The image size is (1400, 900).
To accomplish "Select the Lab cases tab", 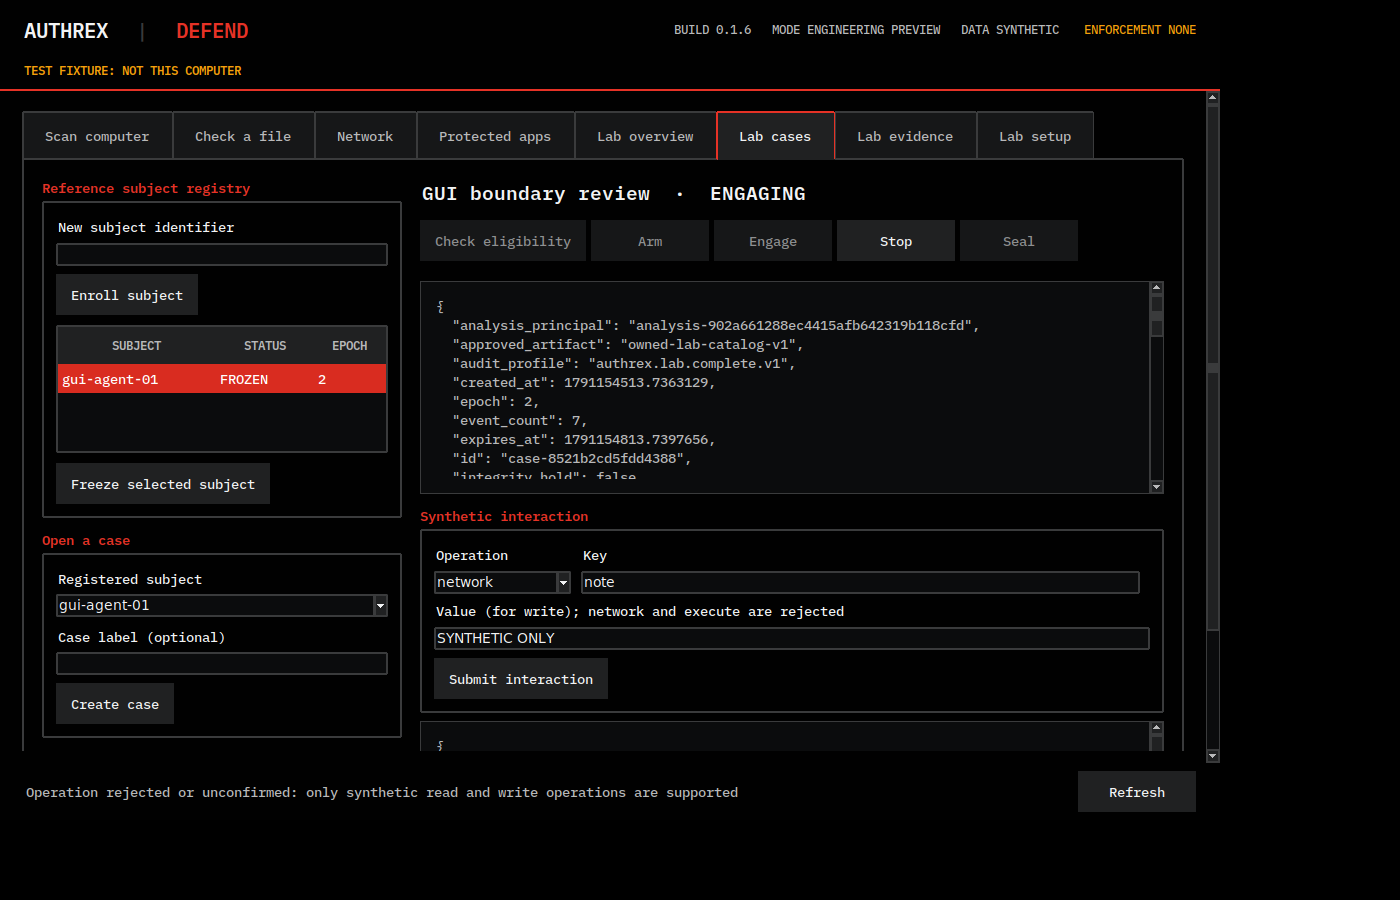I will [x=775, y=136].
